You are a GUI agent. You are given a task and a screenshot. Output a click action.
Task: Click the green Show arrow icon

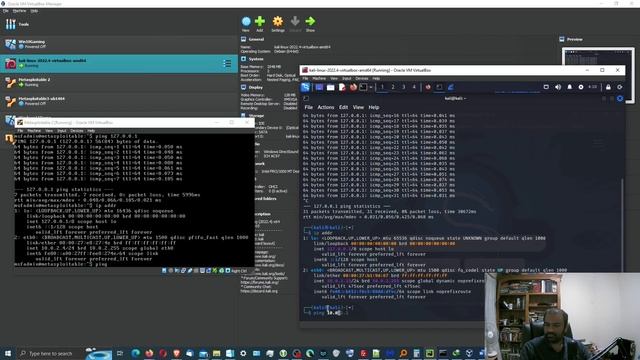(x=310, y=21)
